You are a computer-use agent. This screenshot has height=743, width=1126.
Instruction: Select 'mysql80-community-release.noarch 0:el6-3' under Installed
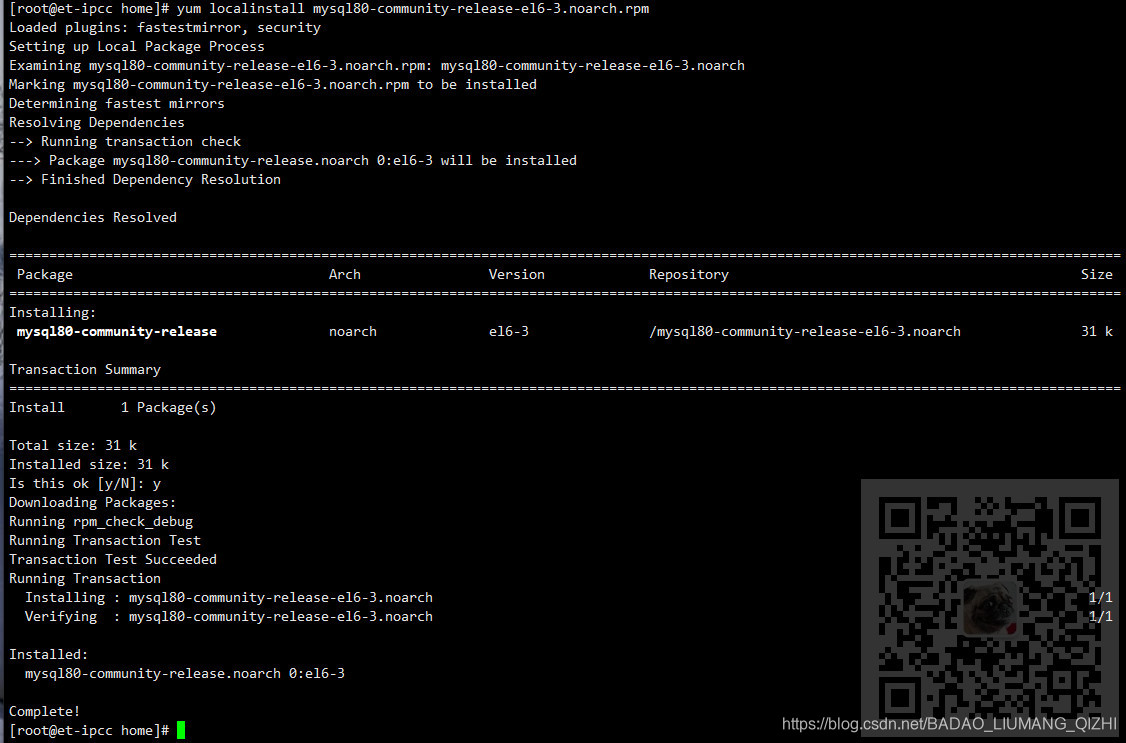[185, 673]
